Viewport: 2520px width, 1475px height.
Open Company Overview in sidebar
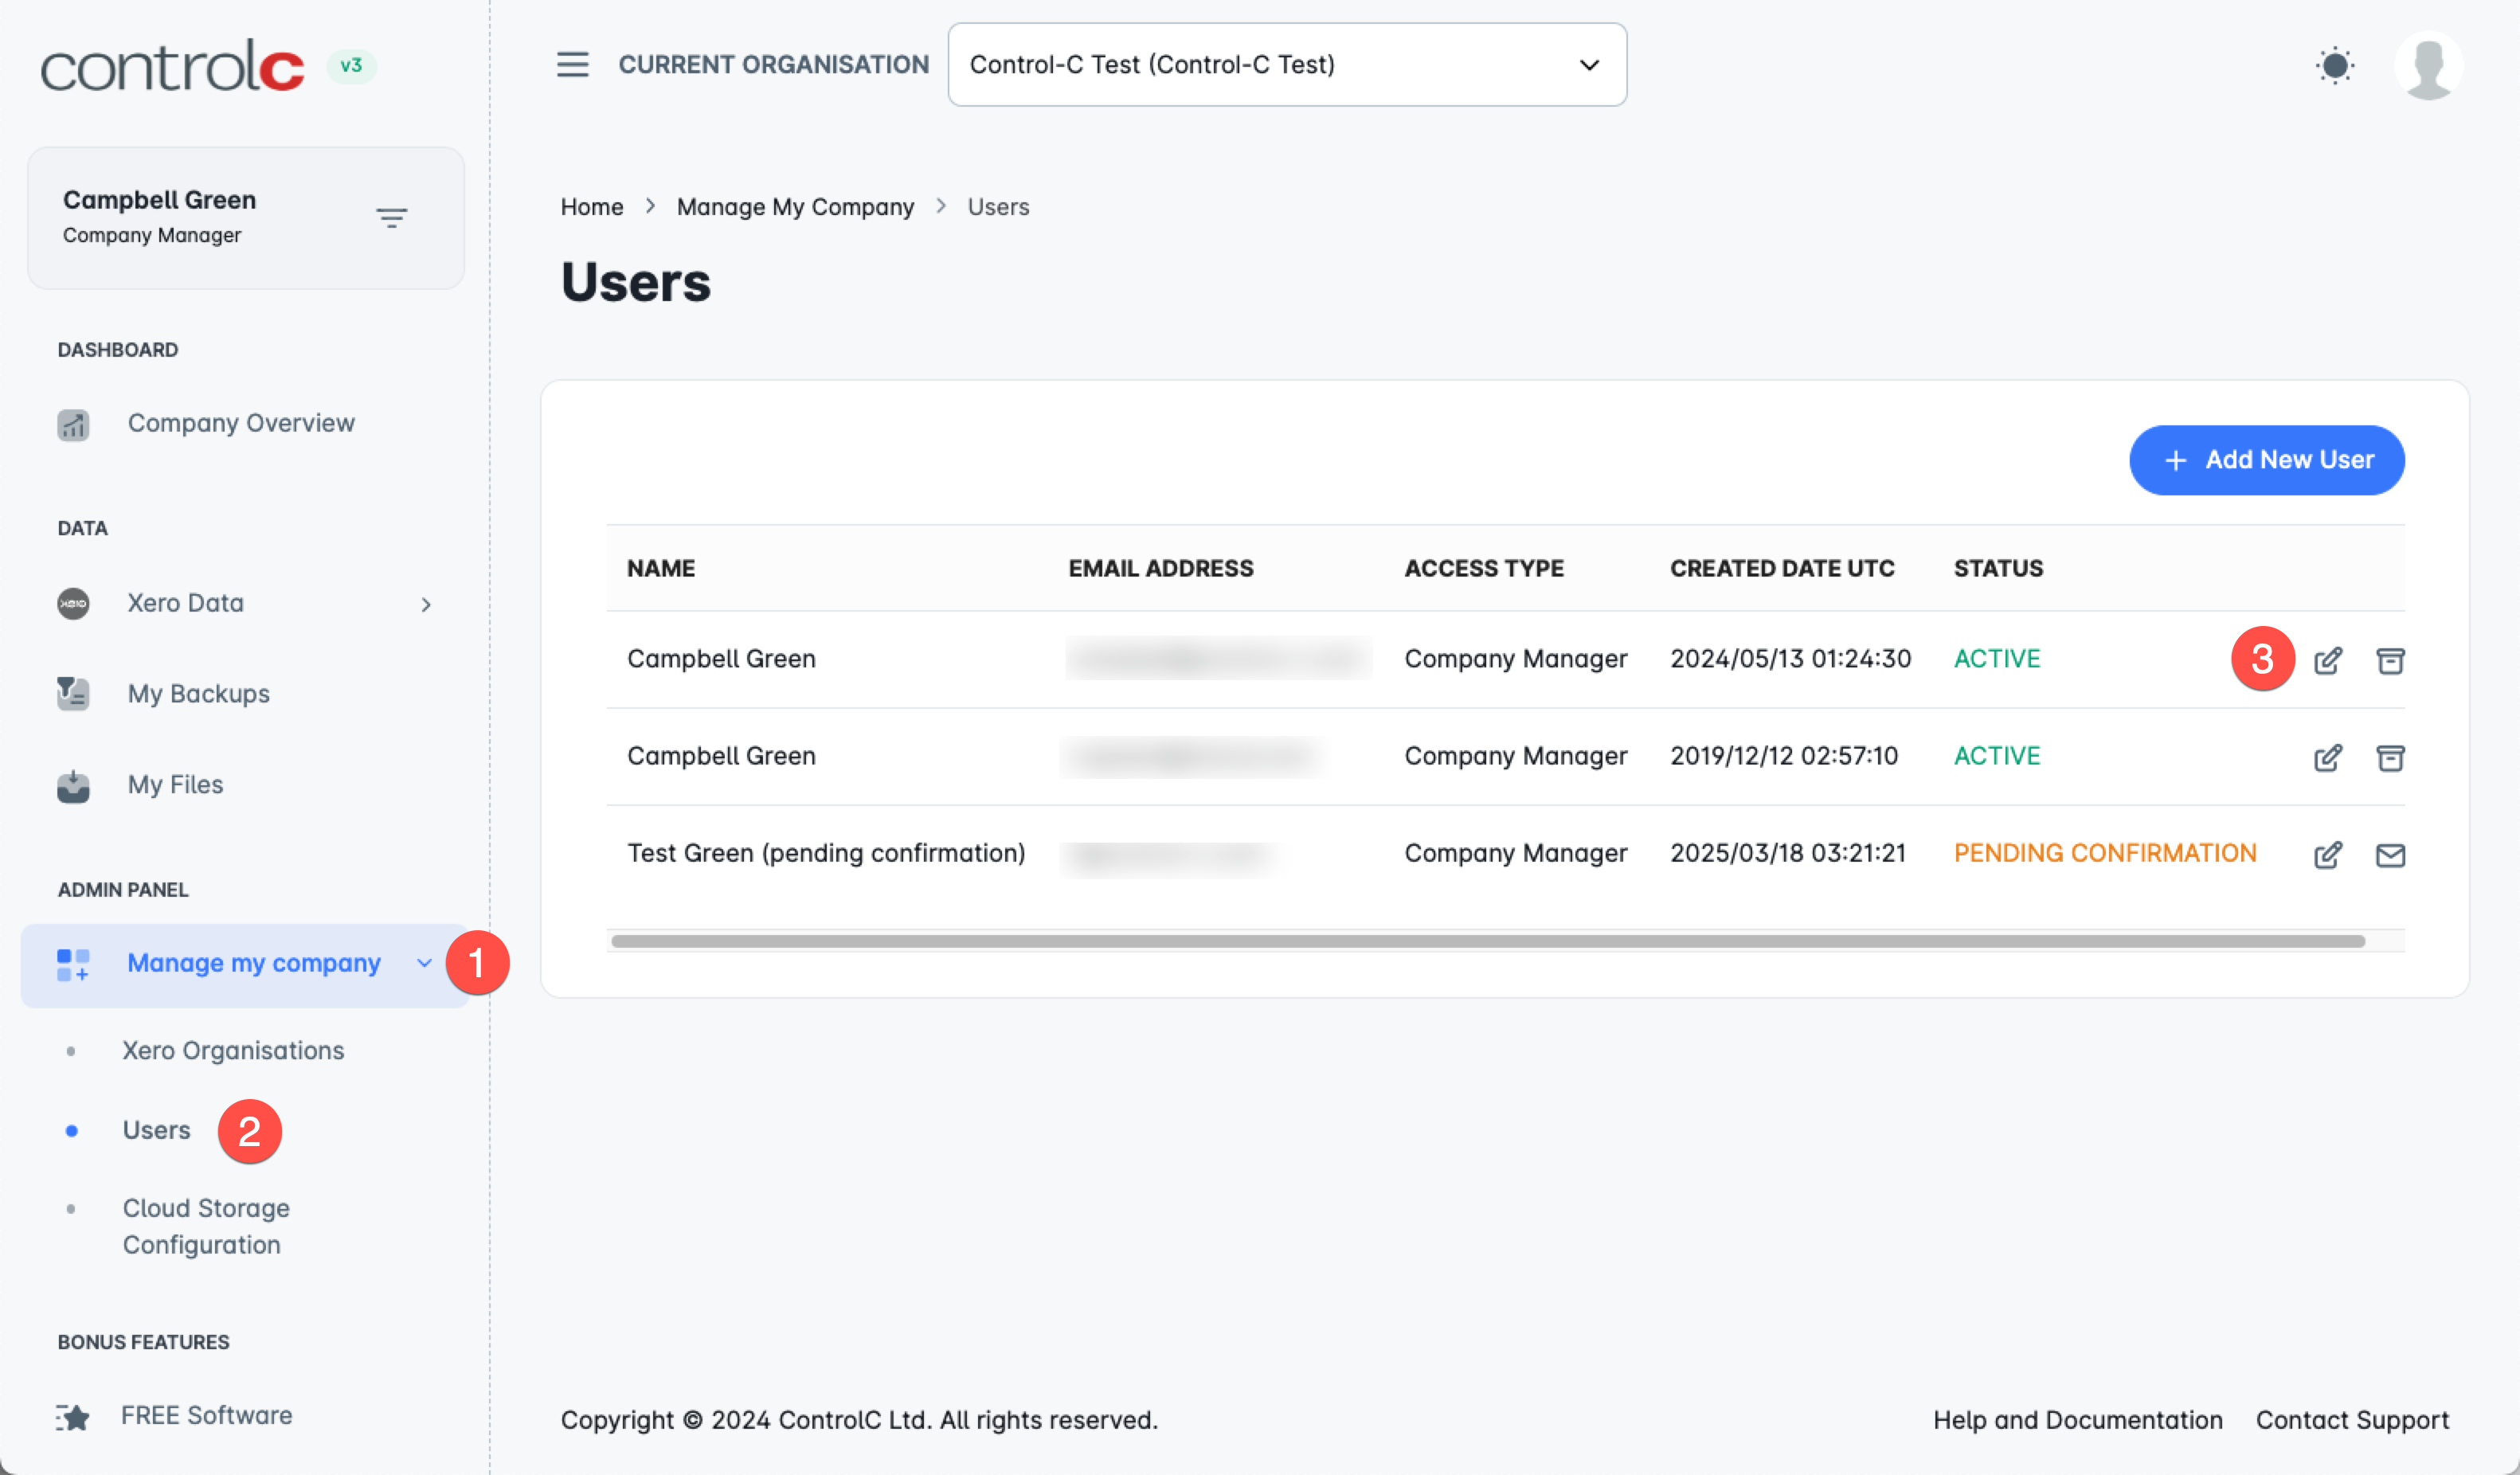coord(240,423)
